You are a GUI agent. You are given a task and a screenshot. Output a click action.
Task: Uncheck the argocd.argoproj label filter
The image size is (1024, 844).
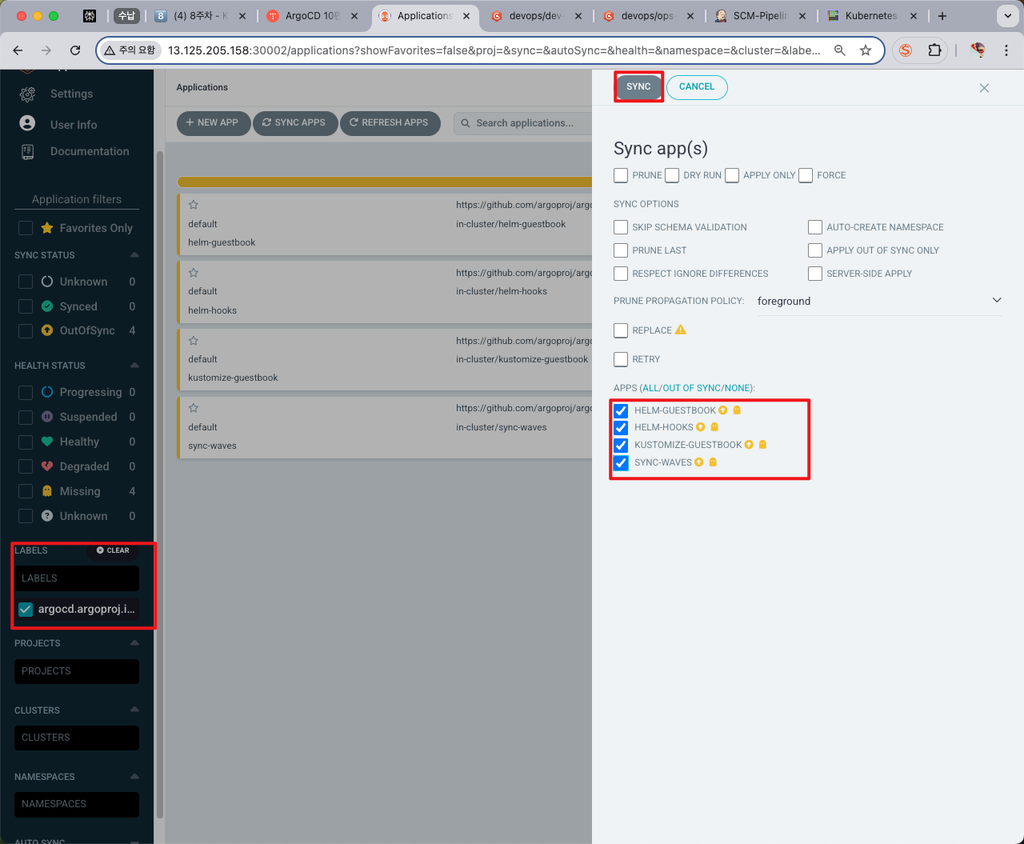coord(25,609)
